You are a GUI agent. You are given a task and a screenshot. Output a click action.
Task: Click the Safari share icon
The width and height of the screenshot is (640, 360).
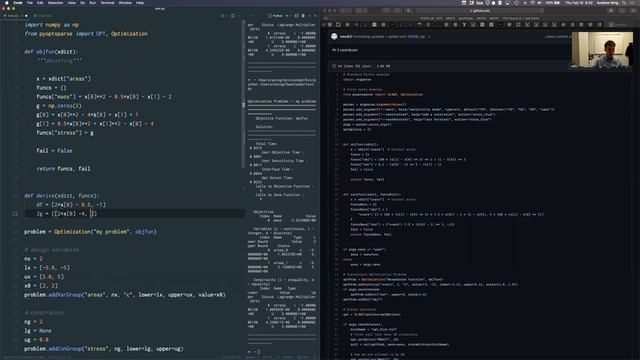coord(611,11)
